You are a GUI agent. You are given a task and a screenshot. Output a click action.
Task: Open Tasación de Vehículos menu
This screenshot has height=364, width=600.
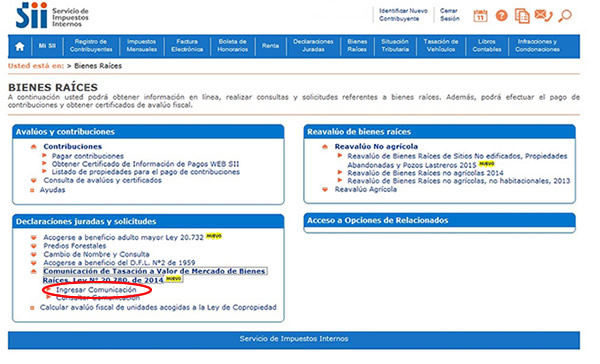coord(441,46)
